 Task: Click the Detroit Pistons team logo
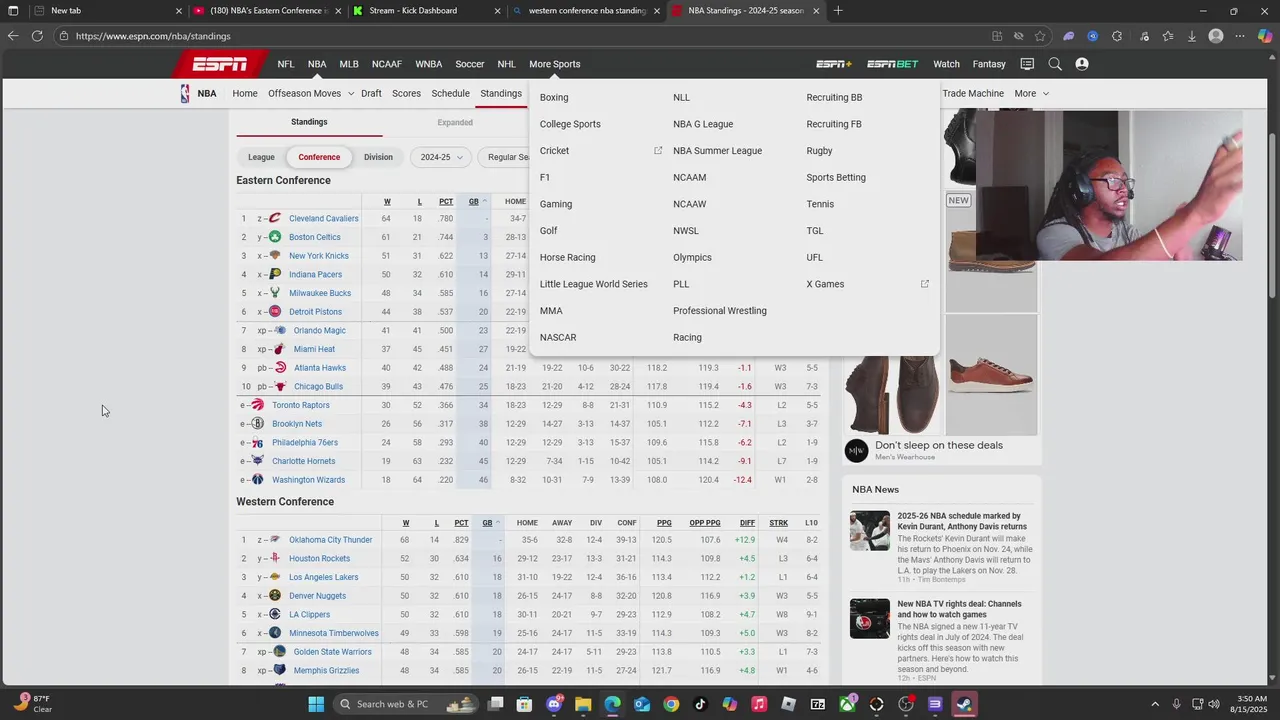pyautogui.click(x=275, y=312)
